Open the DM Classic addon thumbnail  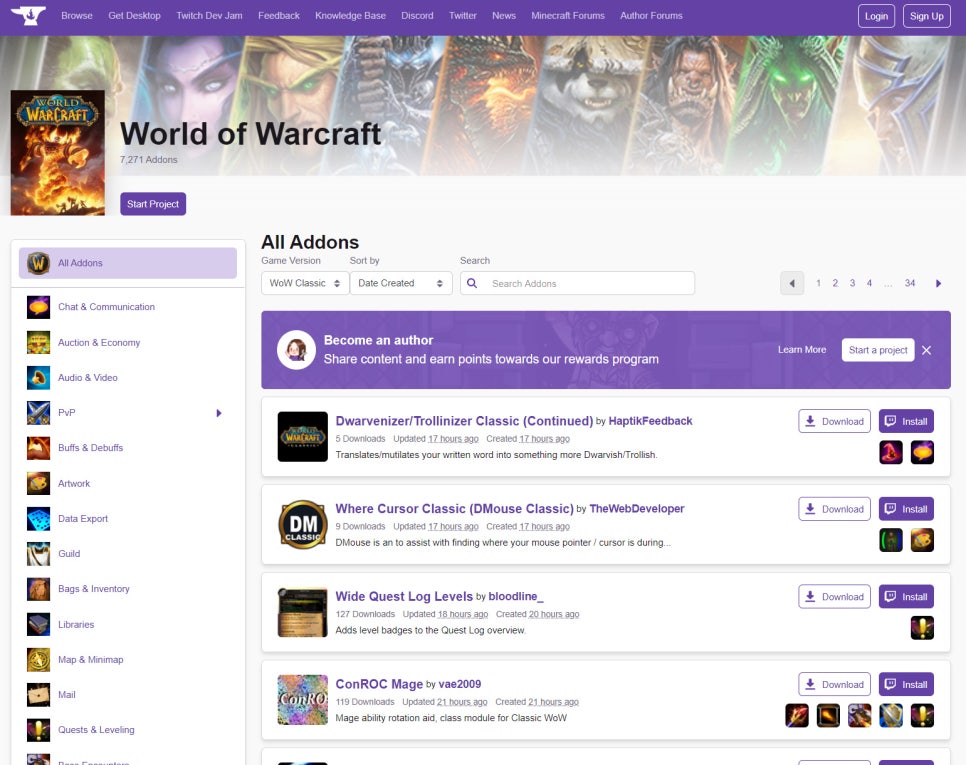(302, 524)
